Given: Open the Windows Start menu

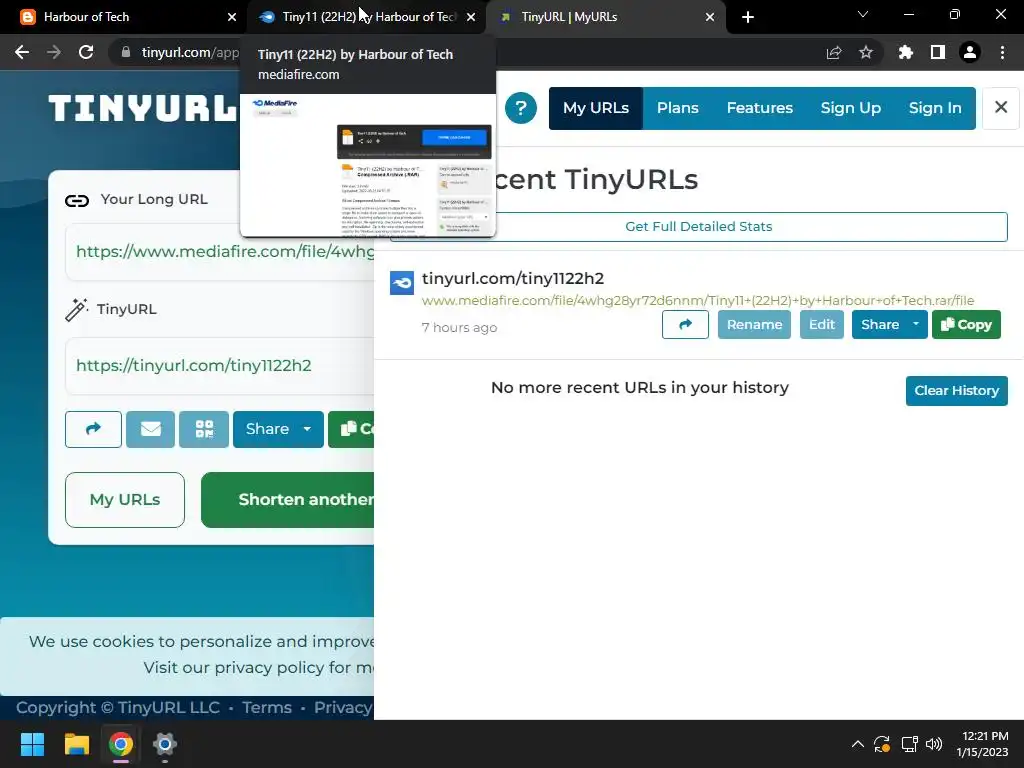Looking at the screenshot, I should [x=32, y=744].
